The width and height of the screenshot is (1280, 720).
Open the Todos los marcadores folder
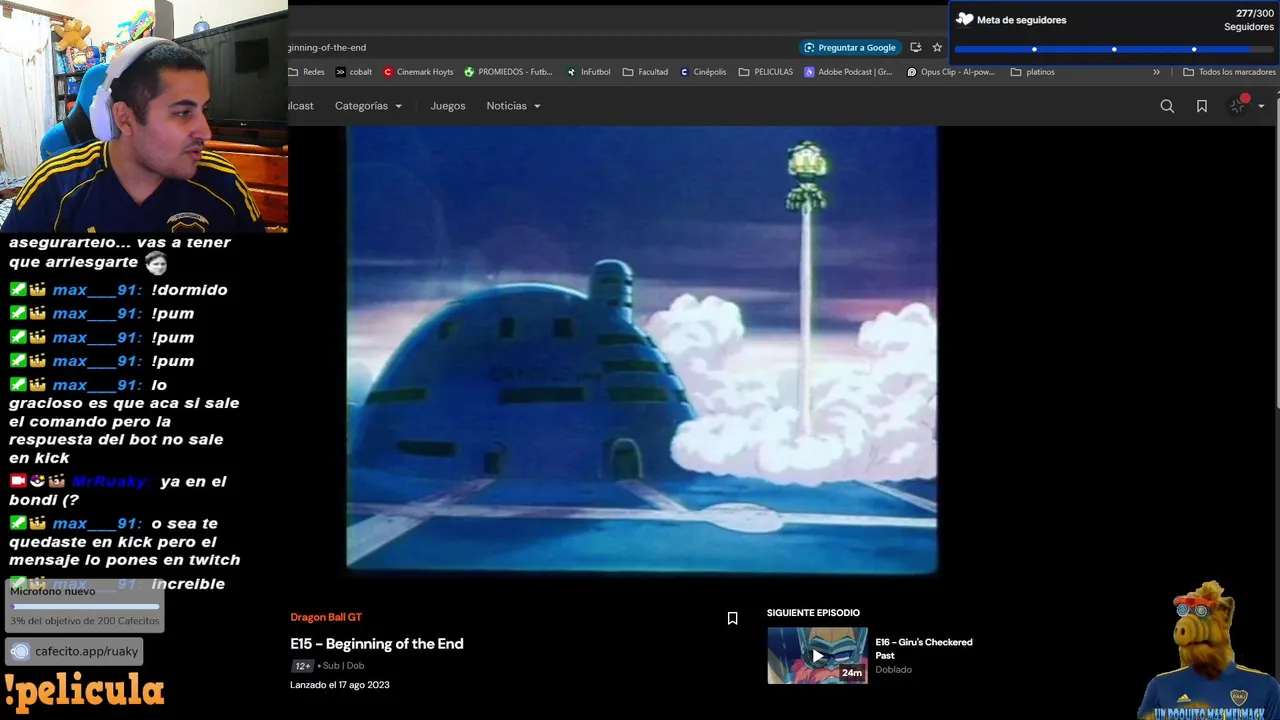tap(1229, 72)
